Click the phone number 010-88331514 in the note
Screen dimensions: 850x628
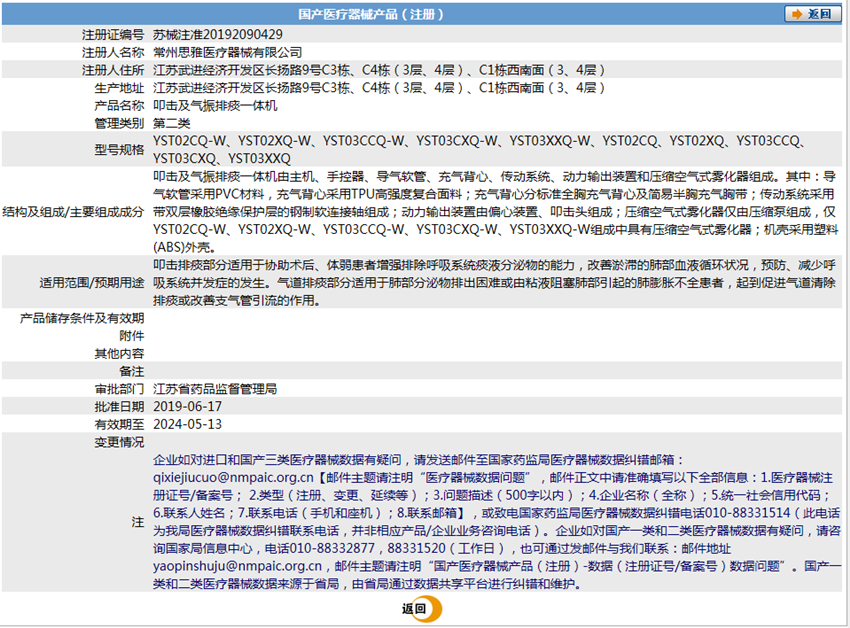(748, 512)
